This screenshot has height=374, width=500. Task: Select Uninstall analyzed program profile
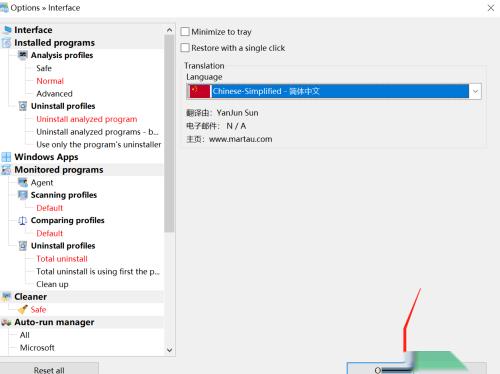(x=87, y=119)
